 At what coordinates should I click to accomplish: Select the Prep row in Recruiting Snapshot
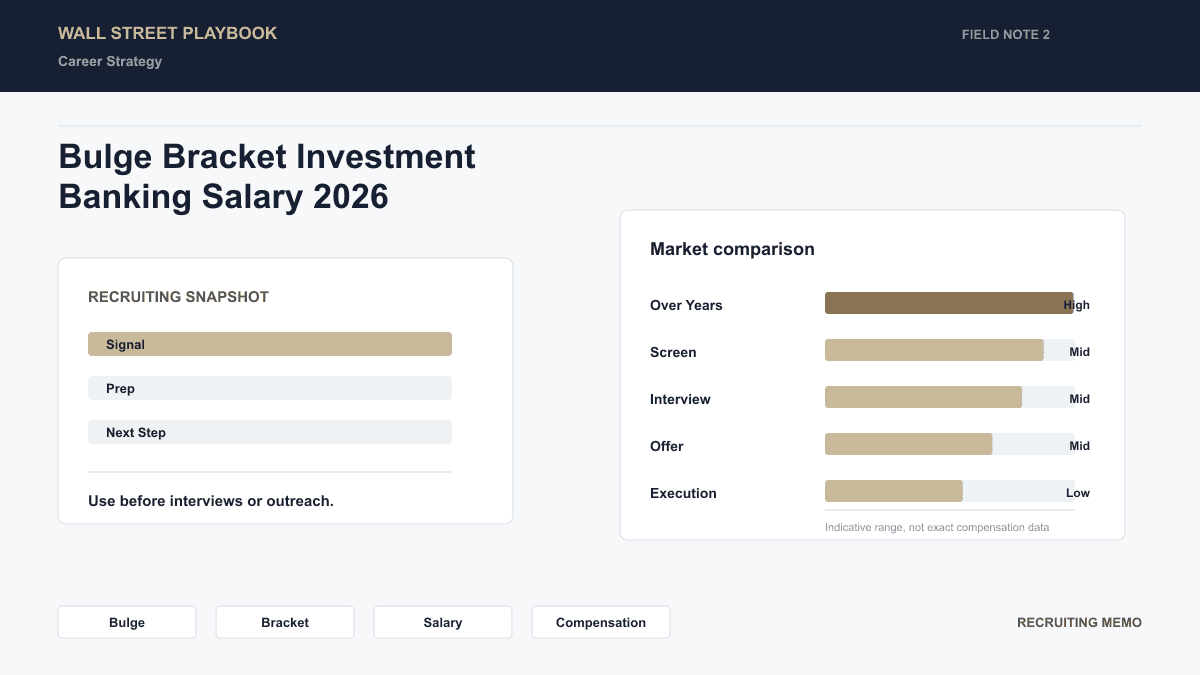tap(270, 388)
